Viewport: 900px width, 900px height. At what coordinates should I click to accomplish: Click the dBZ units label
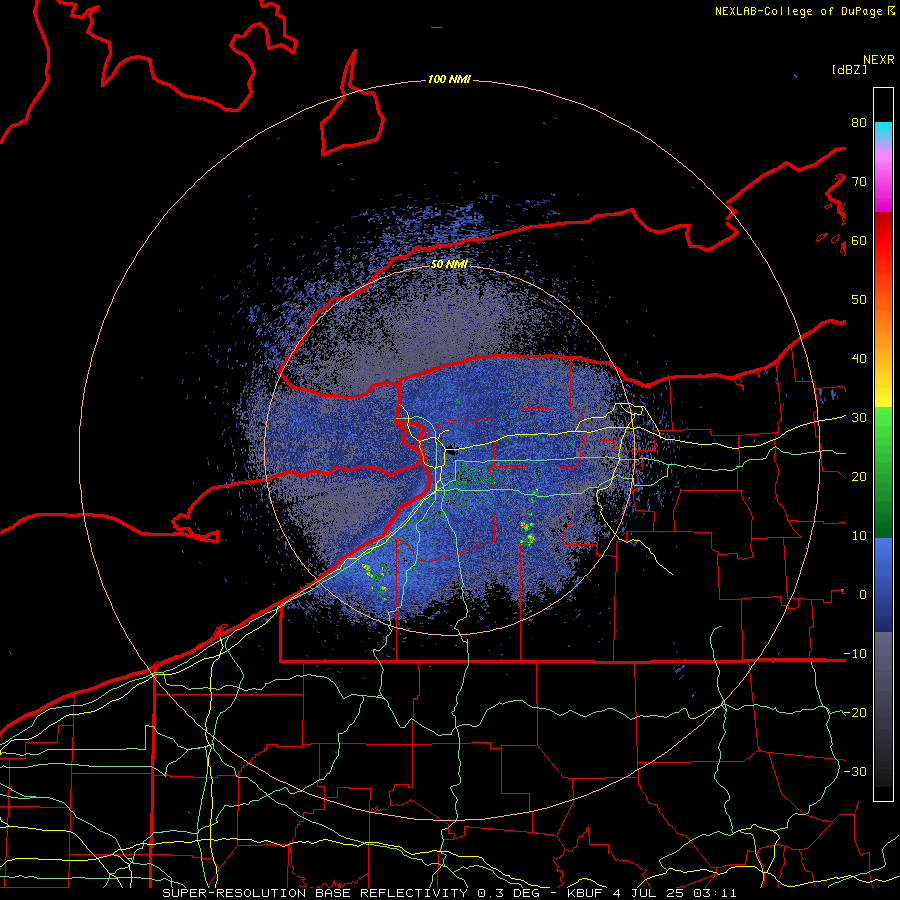849,69
